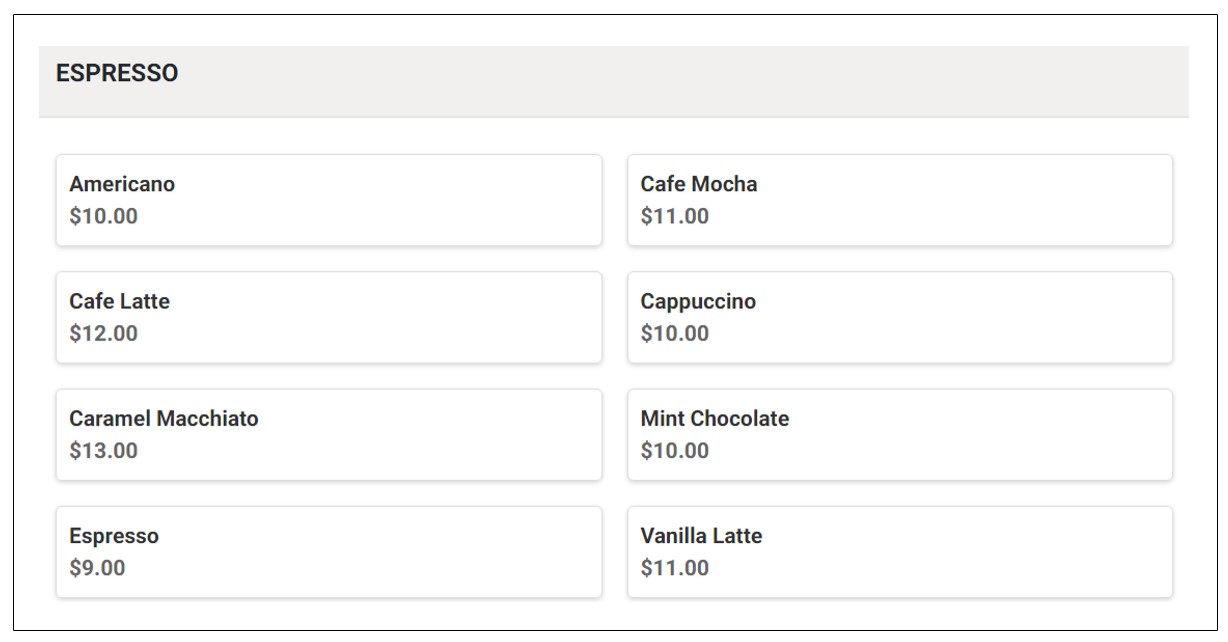This screenshot has height=642, width=1228.
Task: Click the $10.00 price under Cappuccino
Action: 675,333
